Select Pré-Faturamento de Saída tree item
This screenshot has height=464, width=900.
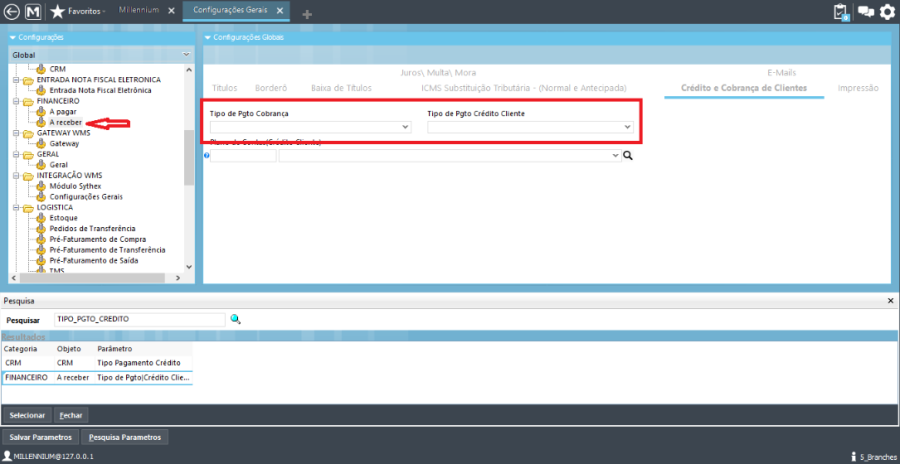pos(94,260)
